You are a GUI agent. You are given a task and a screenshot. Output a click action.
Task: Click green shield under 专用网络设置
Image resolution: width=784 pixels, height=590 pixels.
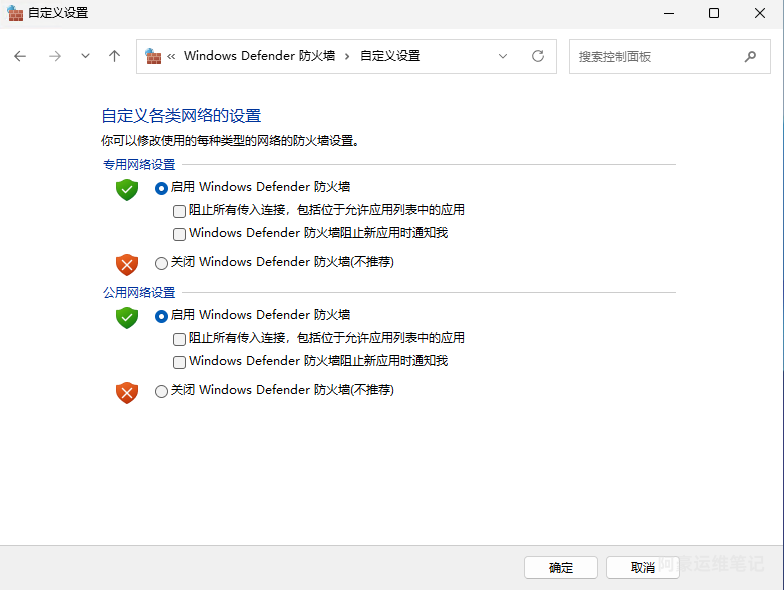point(126,189)
